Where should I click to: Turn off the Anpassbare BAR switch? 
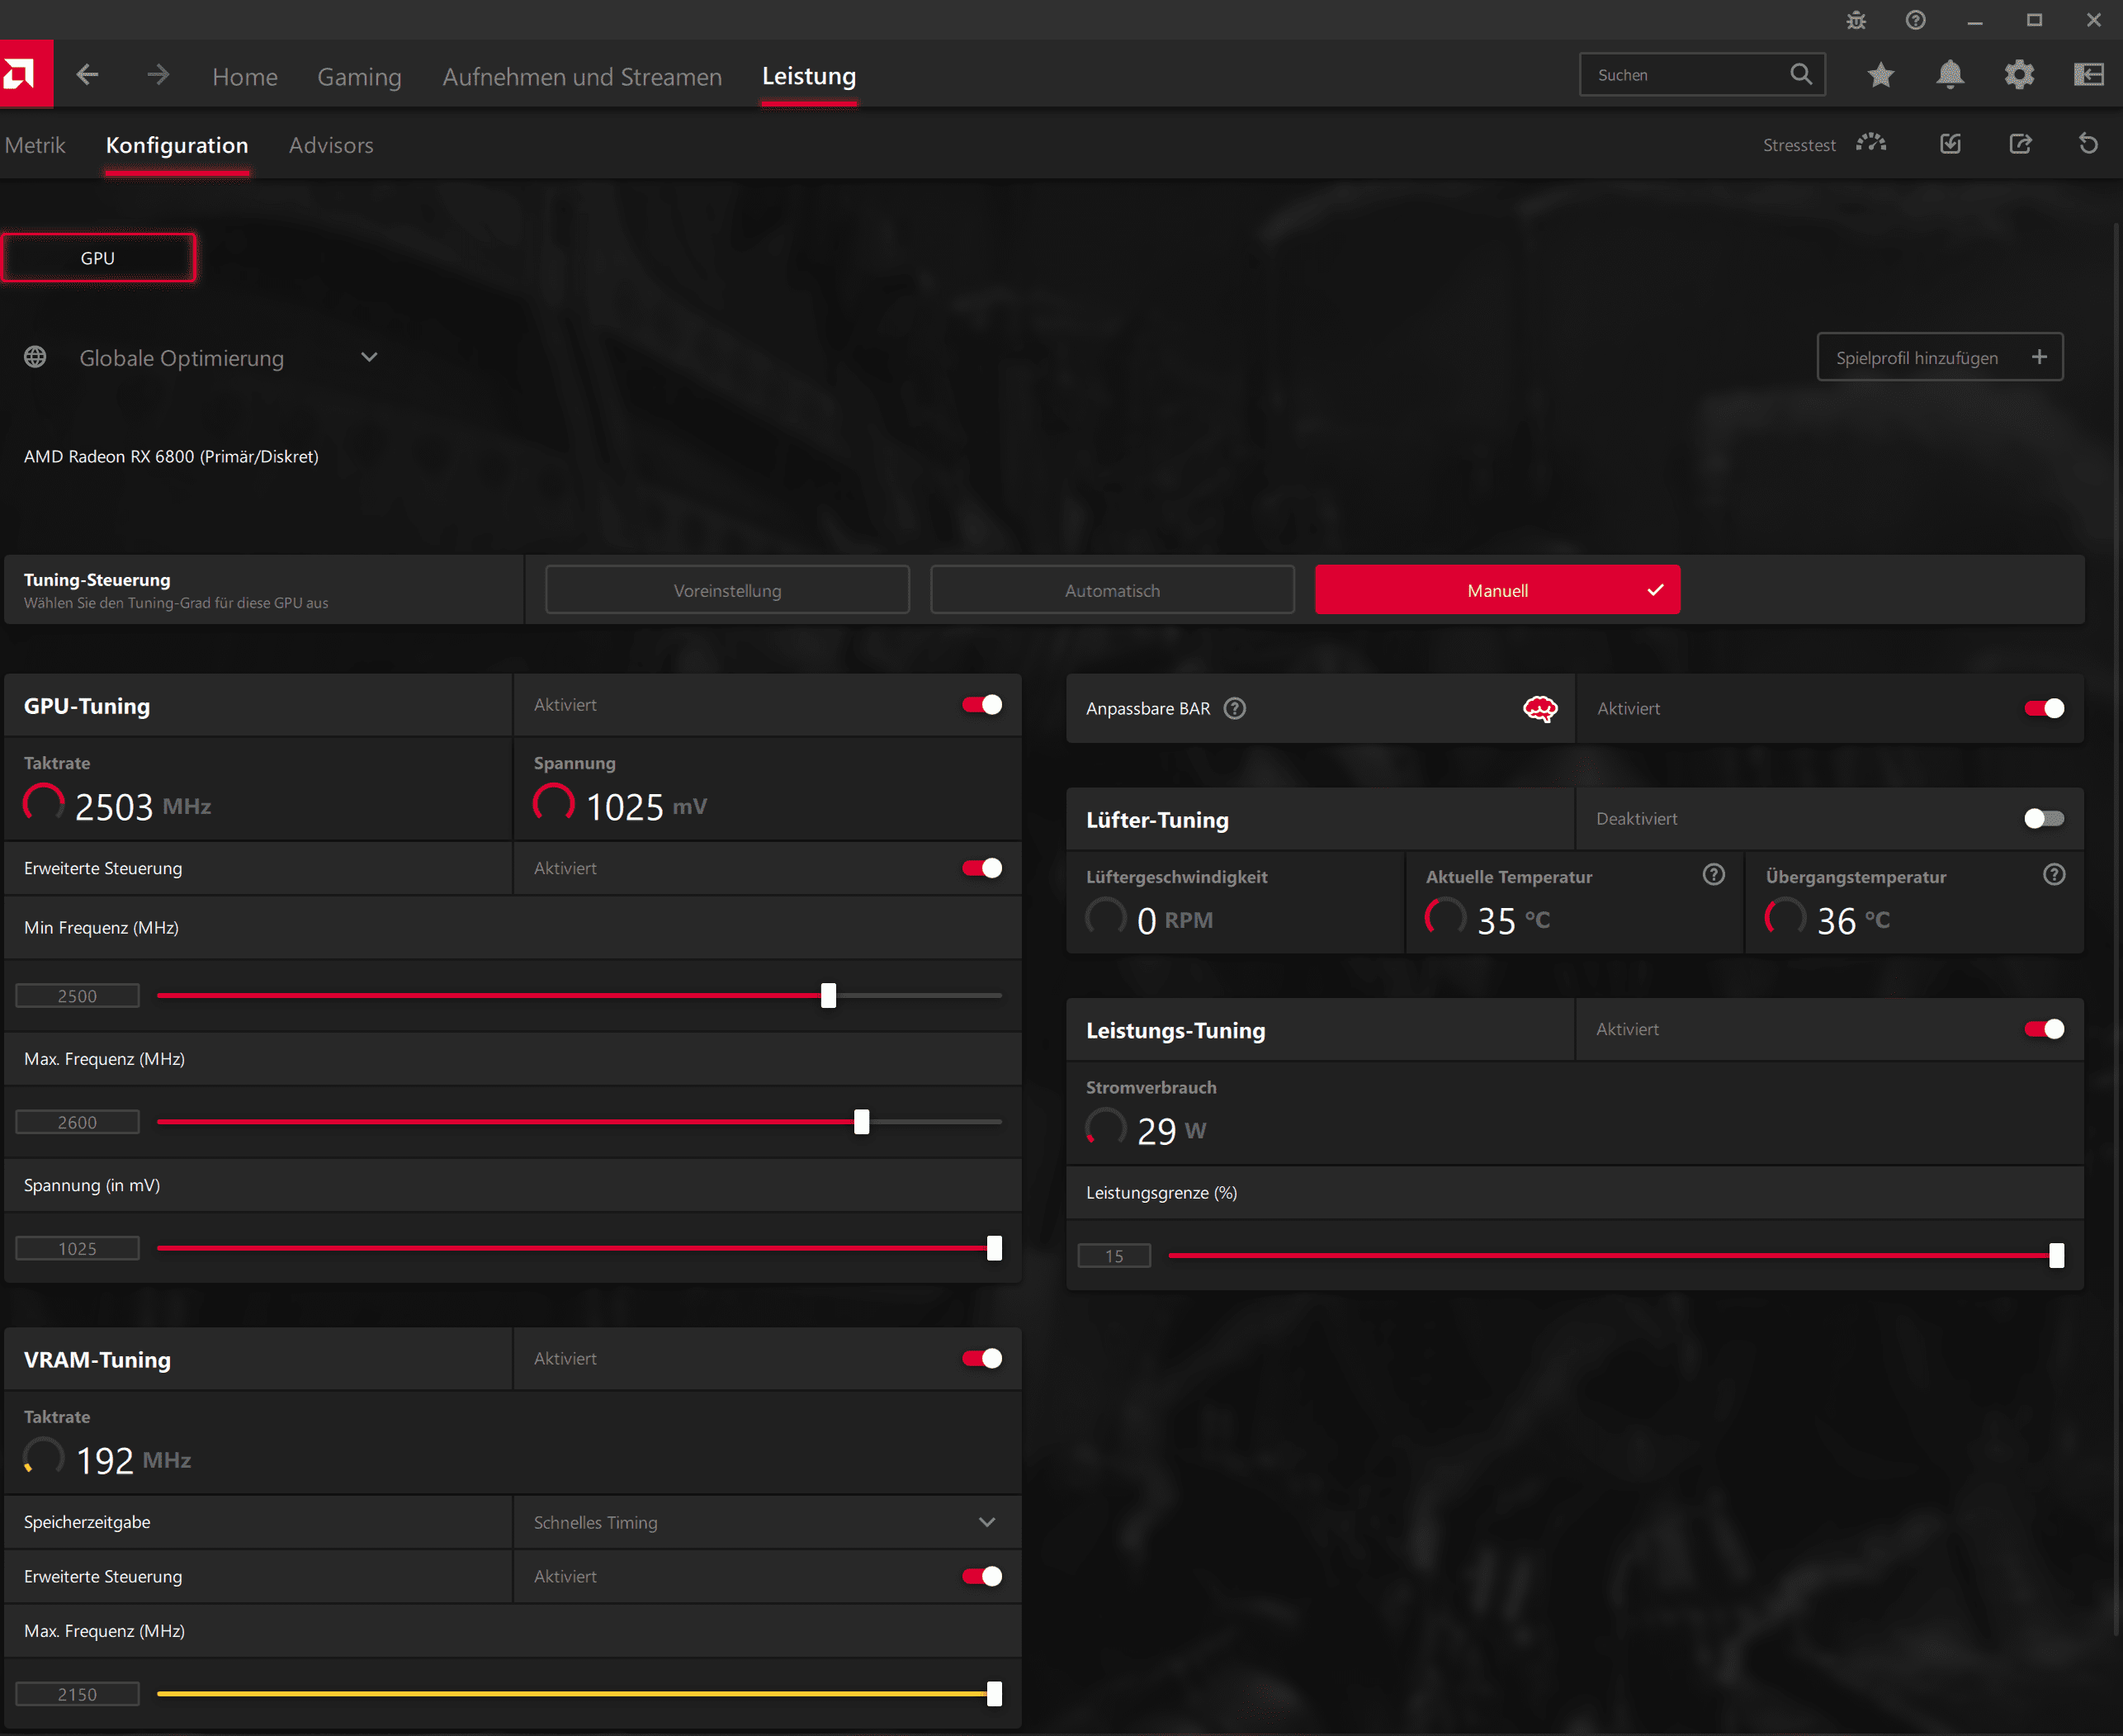point(2043,708)
